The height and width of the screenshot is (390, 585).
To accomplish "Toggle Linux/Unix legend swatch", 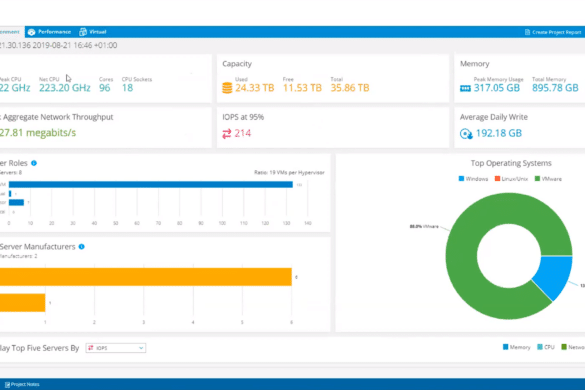I will coord(497,179).
